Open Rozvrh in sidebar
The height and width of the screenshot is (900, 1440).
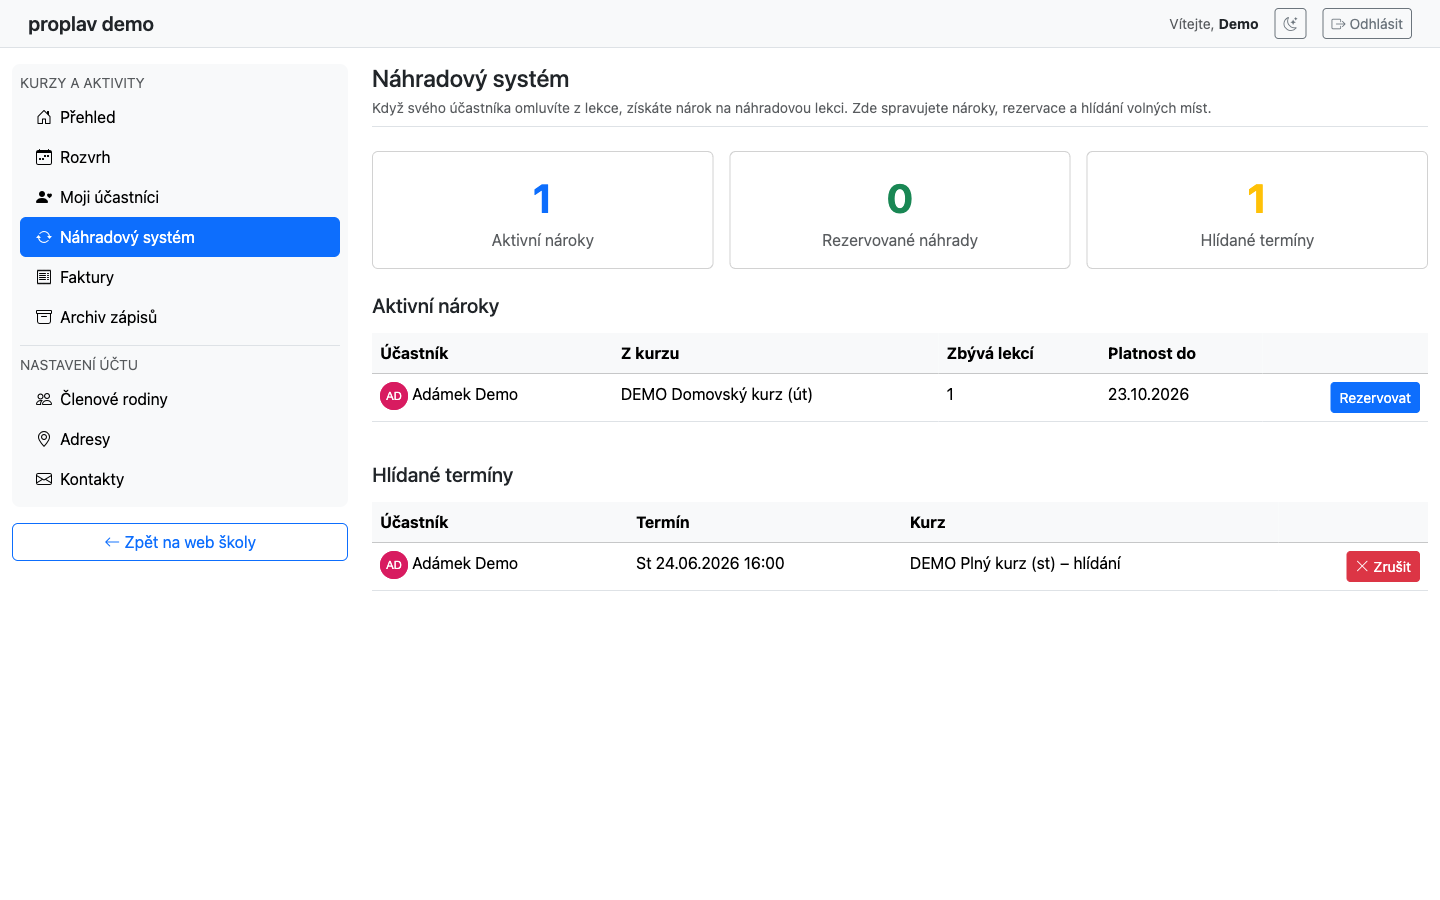[180, 157]
